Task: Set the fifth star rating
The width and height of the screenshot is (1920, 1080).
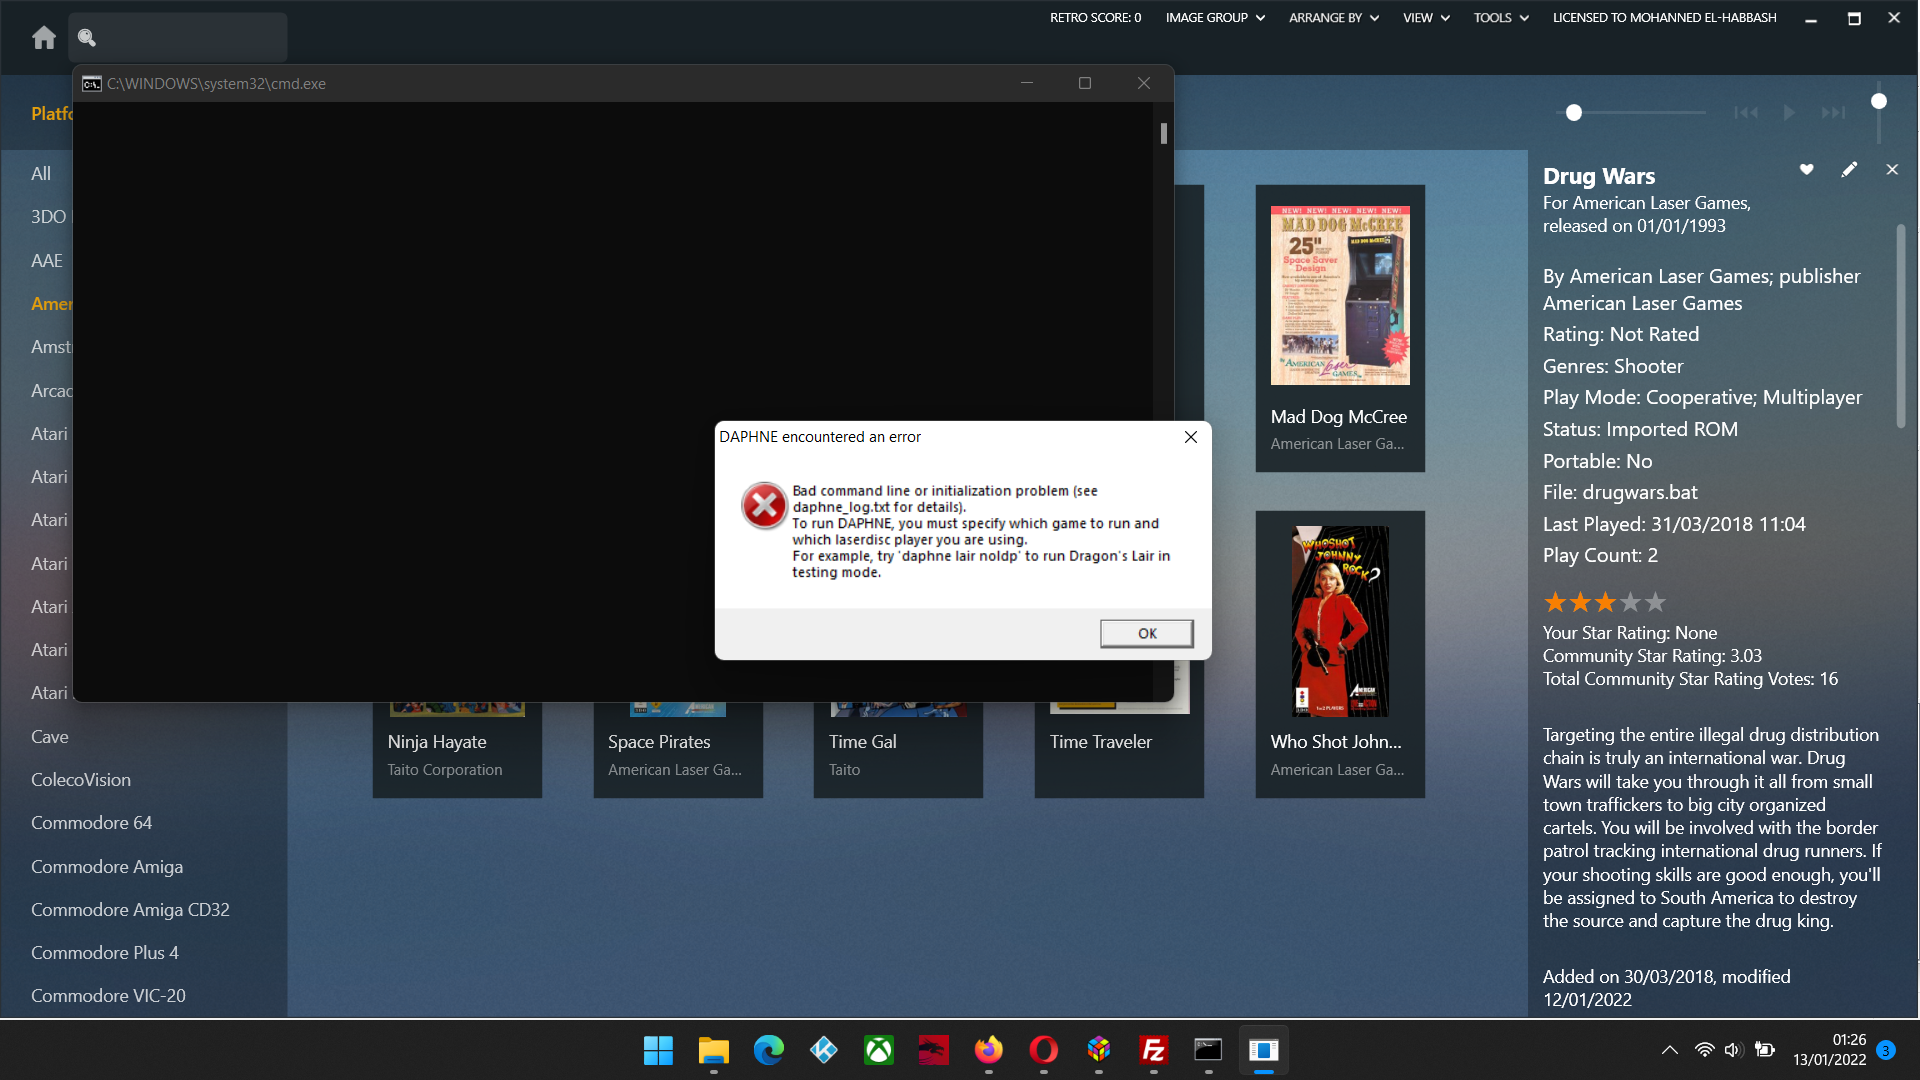Action: [1656, 602]
